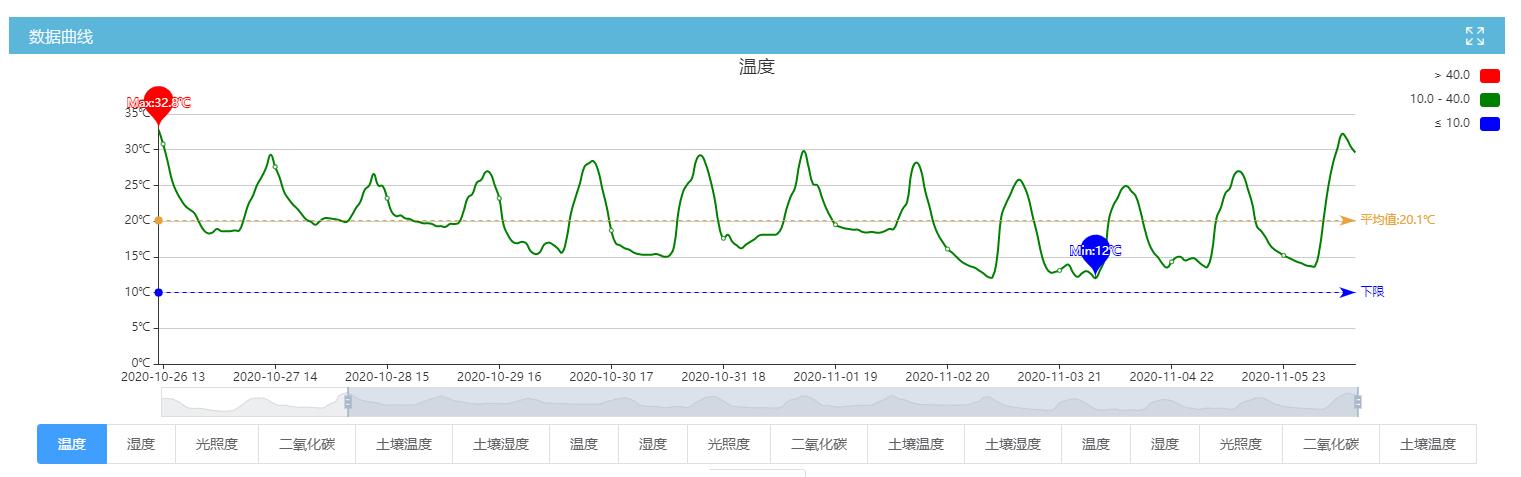Expand chart to fullscreen with corner icon
The width and height of the screenshot is (1521, 477).
[1474, 36]
